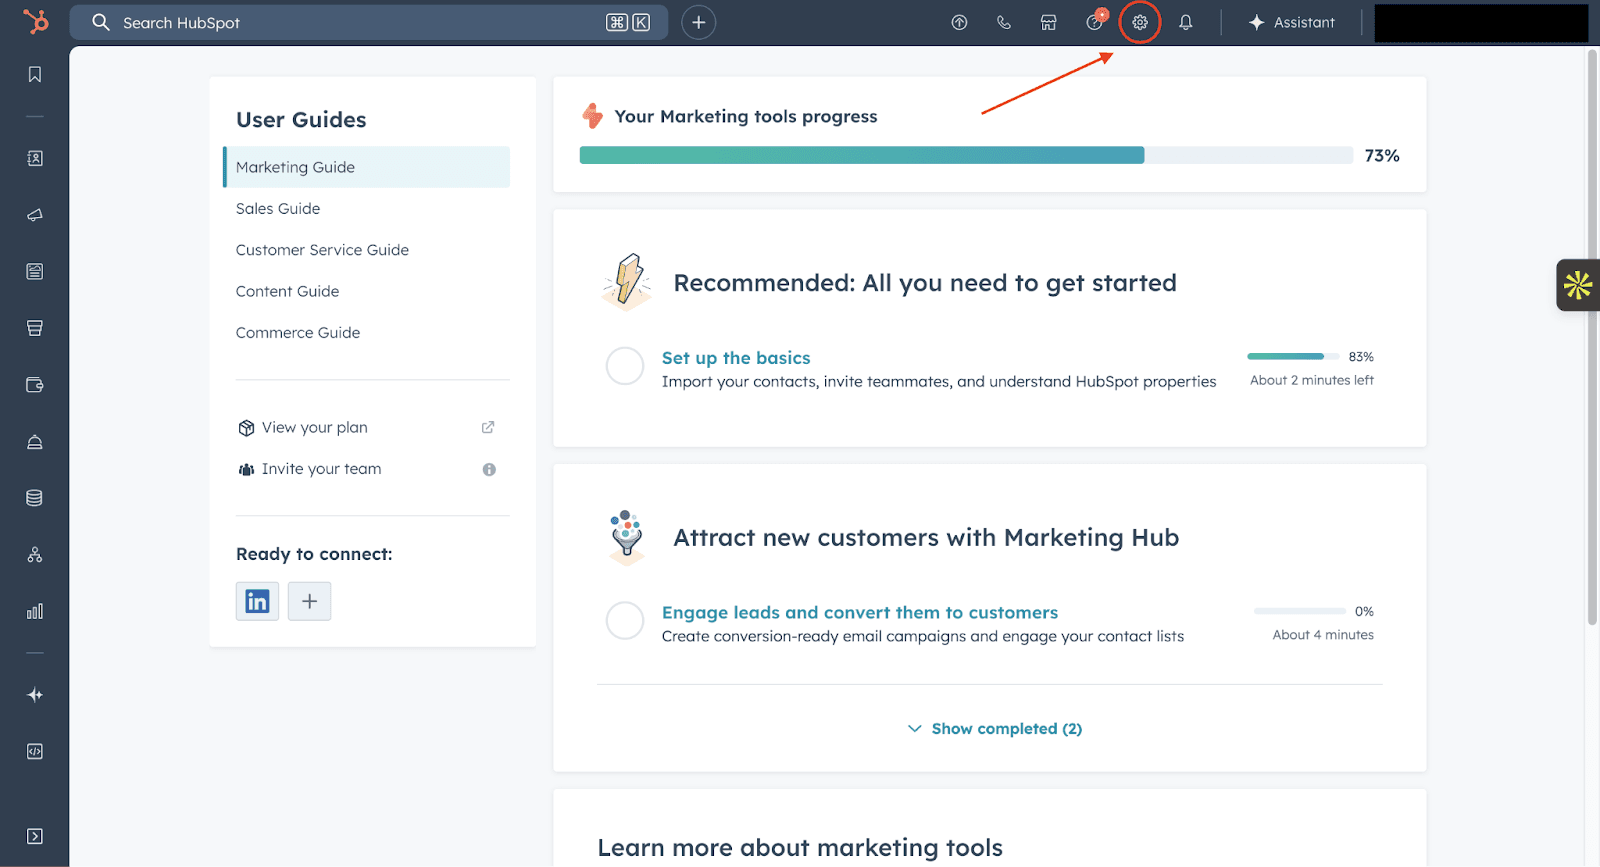Expand the left sidebar navigation
1600x867 pixels.
pyautogui.click(x=35, y=836)
